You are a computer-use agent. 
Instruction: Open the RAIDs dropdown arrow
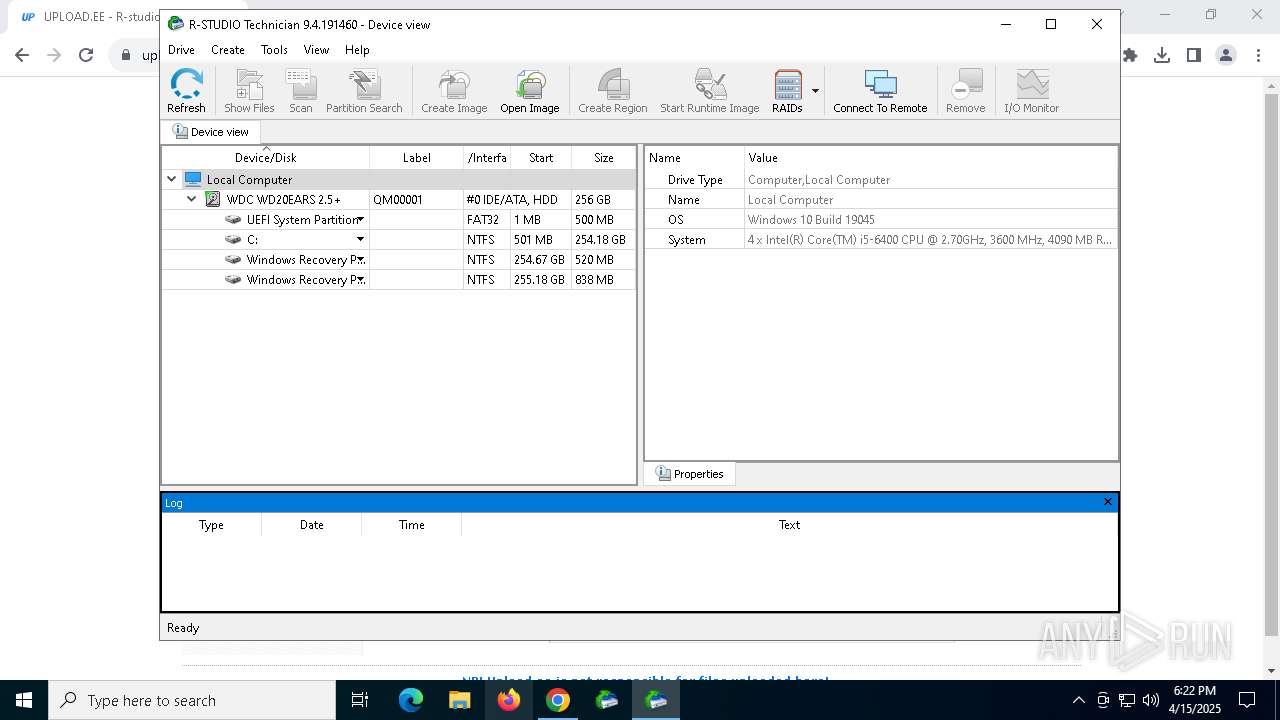pos(815,91)
